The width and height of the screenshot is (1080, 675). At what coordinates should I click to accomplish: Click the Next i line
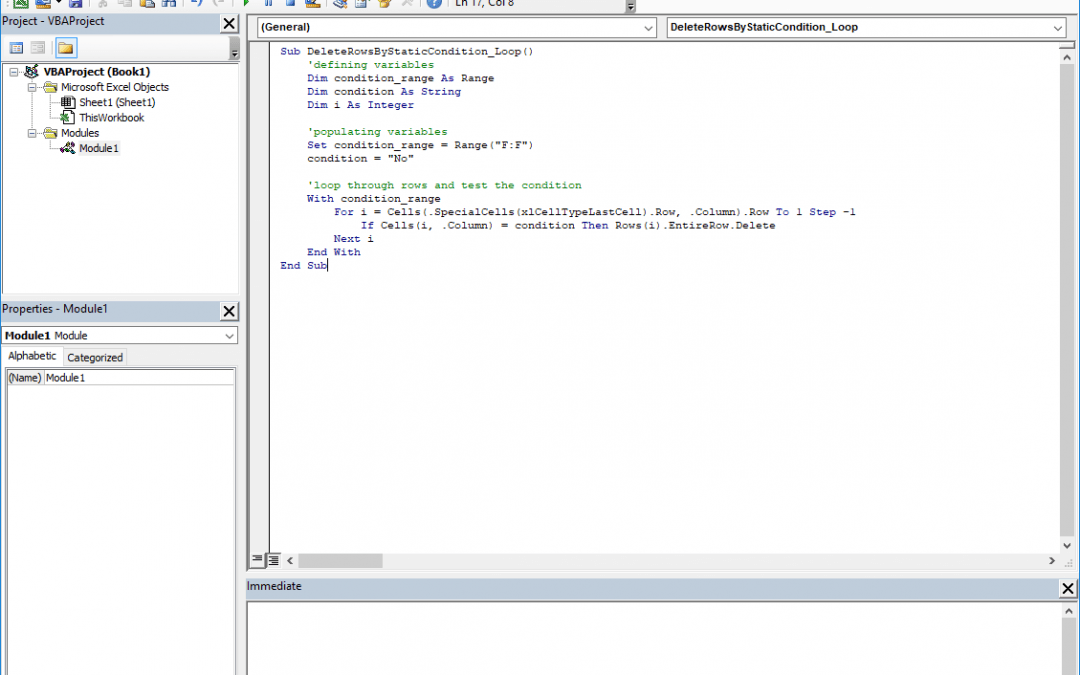click(x=353, y=239)
